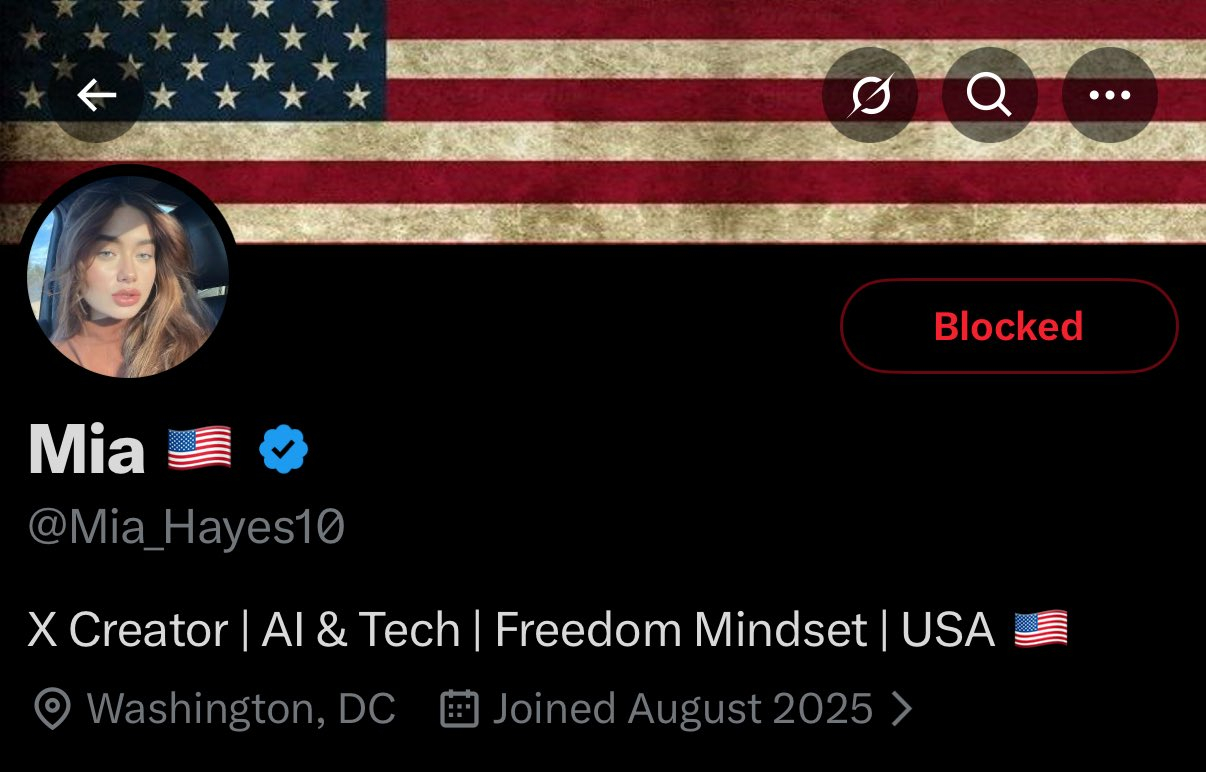This screenshot has height=772, width=1206.
Task: Tap the location pin icon
Action: click(x=51, y=709)
